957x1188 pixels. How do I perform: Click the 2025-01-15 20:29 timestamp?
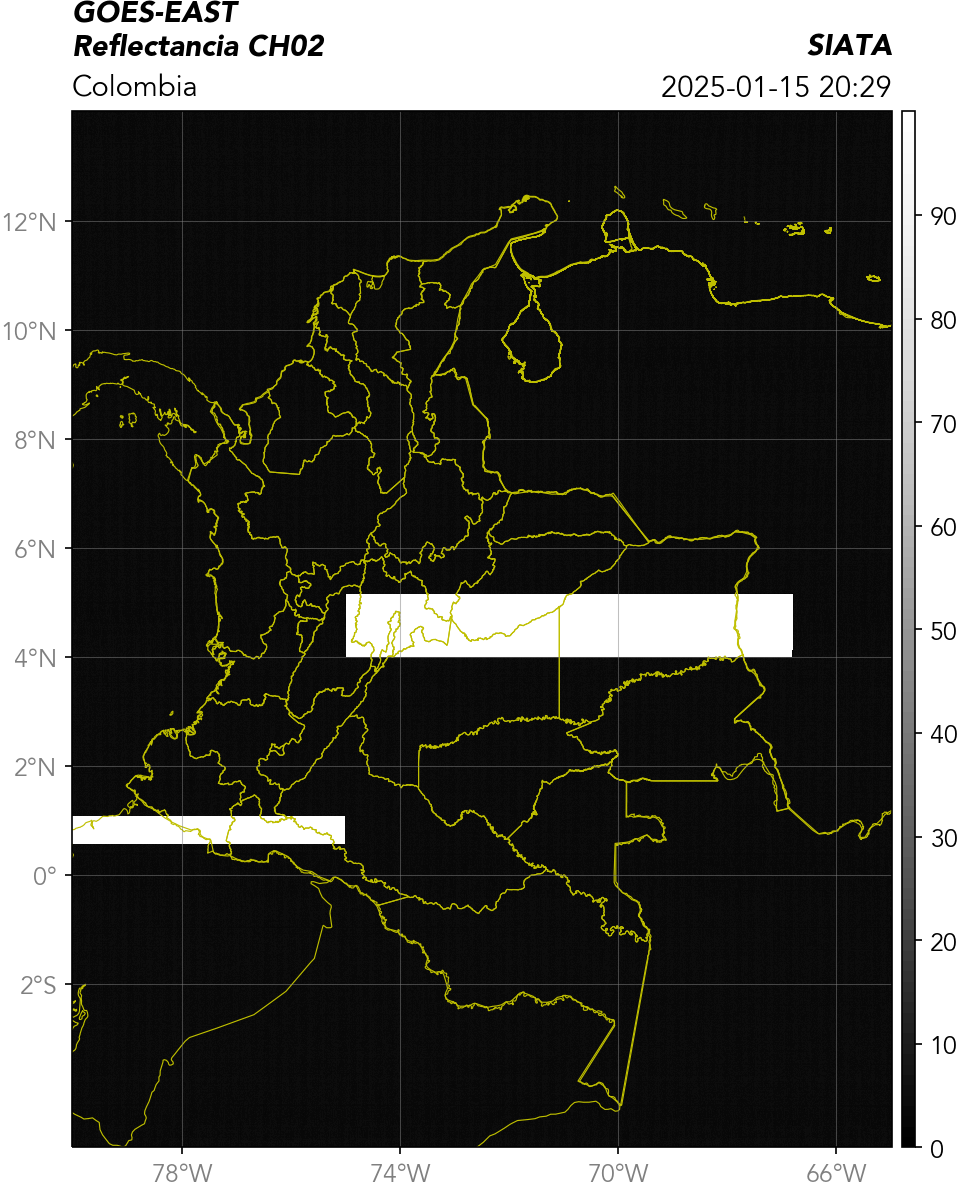coord(776,86)
